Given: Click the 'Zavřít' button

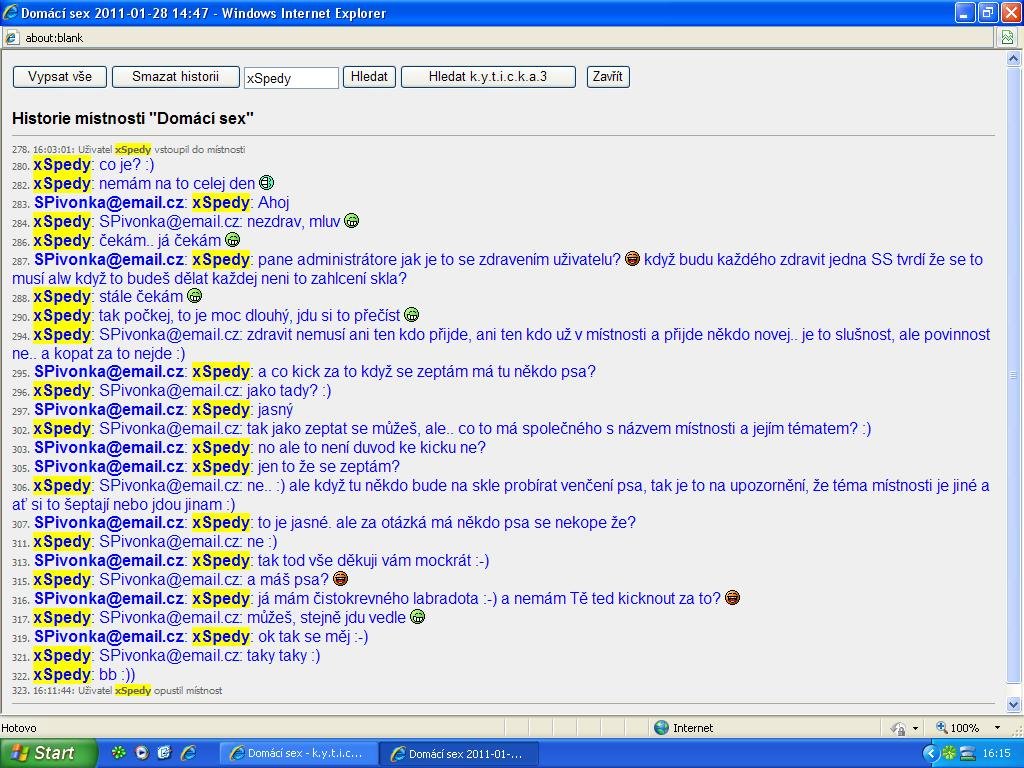Looking at the screenshot, I should click(x=607, y=77).
